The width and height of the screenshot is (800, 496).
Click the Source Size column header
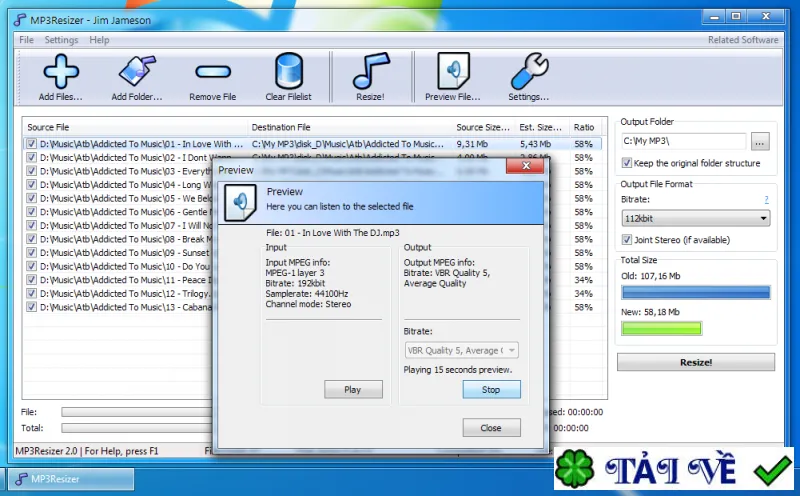(x=484, y=127)
